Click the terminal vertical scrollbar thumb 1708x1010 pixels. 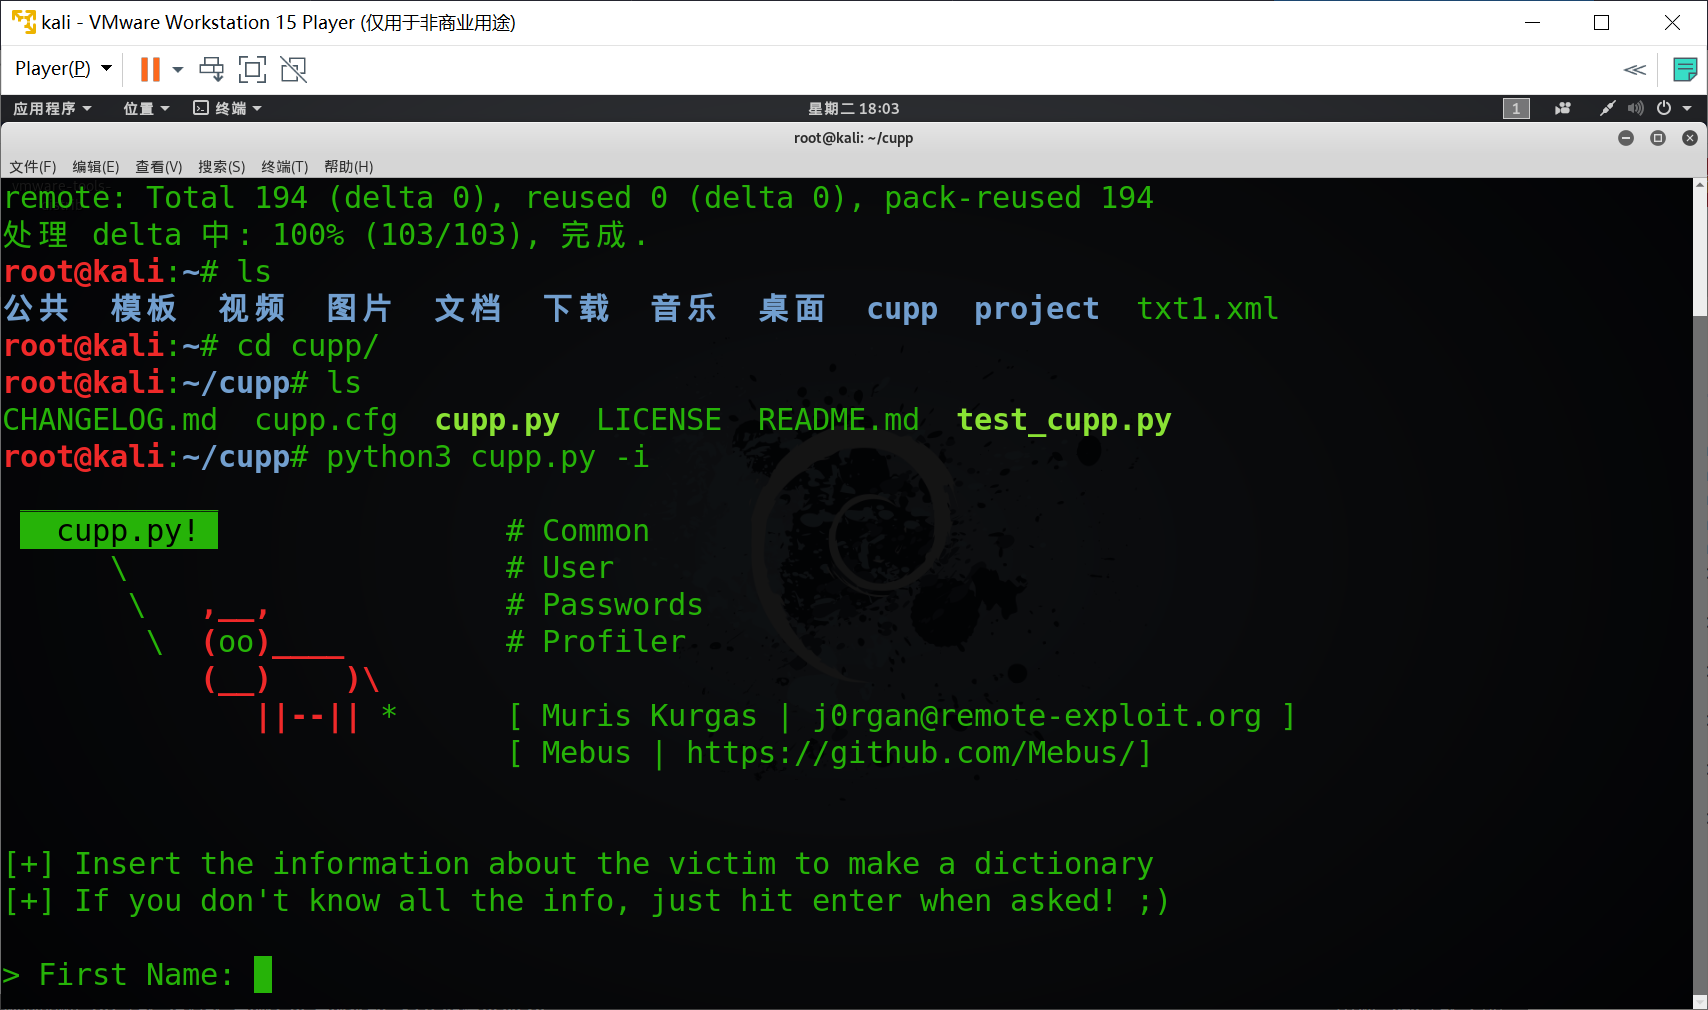(1700, 255)
